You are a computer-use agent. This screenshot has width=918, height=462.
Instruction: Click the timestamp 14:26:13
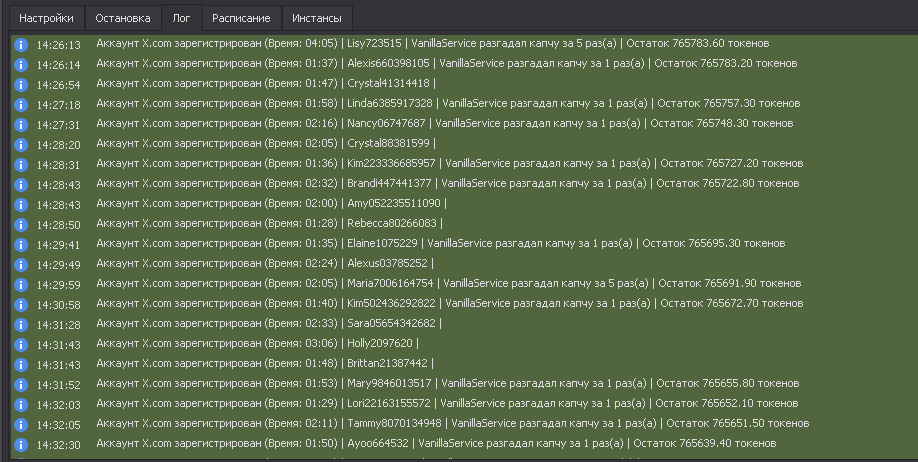click(x=59, y=45)
